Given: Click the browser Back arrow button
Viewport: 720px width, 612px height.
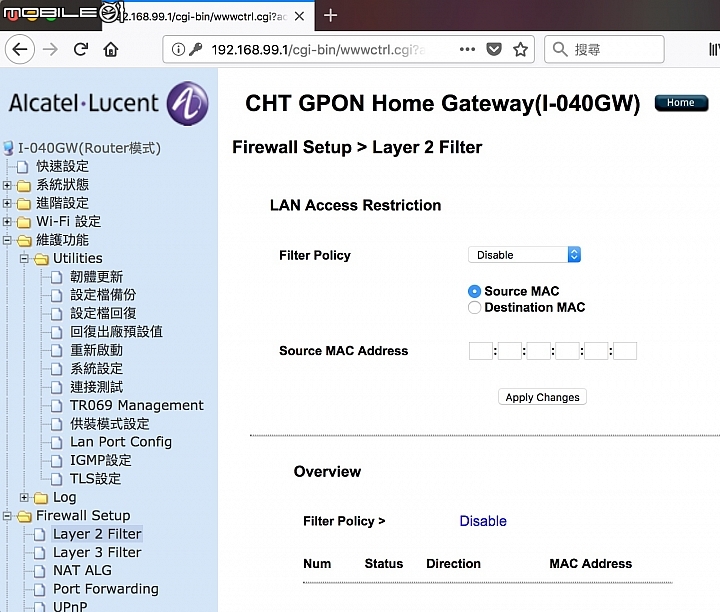Looking at the screenshot, I should click(20, 49).
